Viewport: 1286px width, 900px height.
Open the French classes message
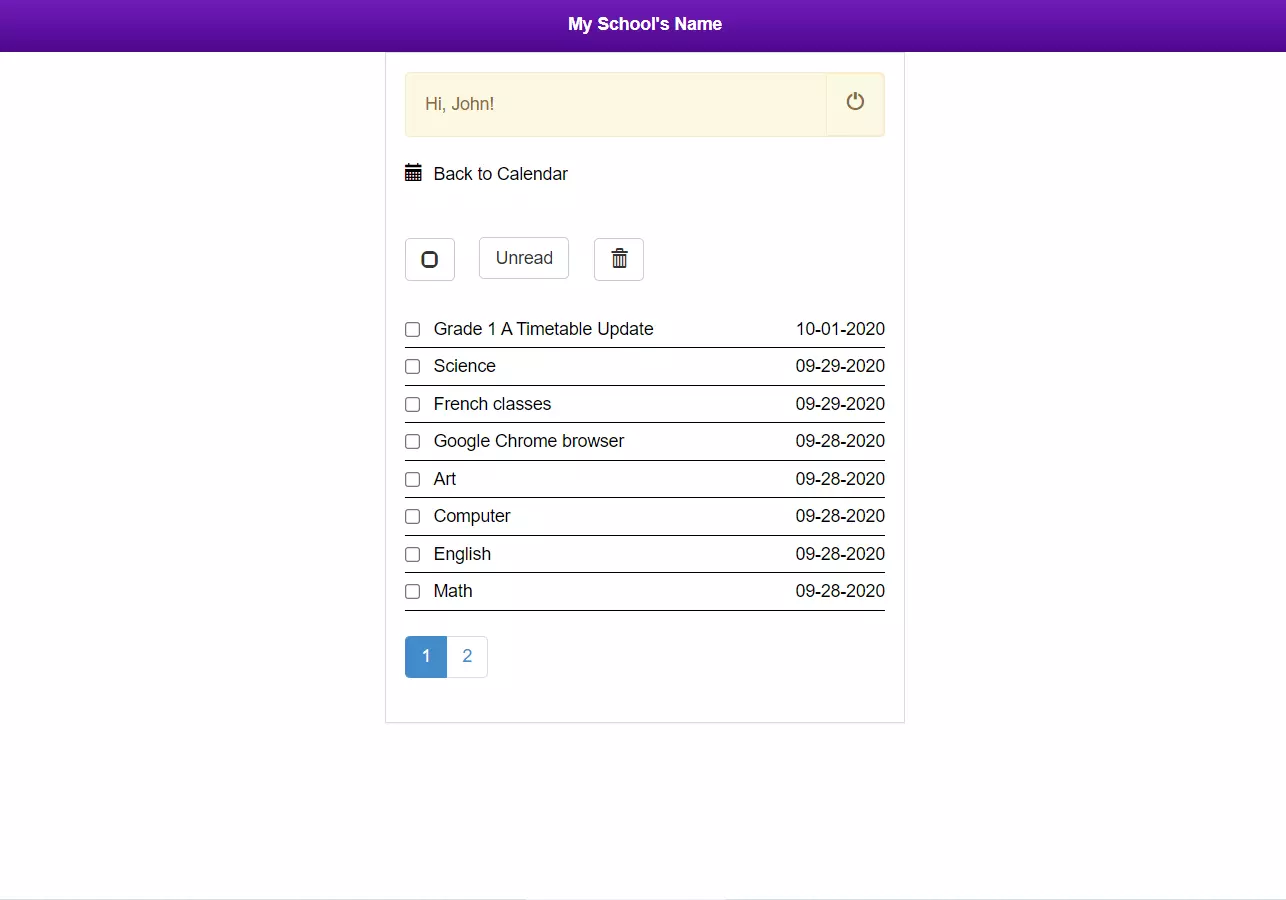pyautogui.click(x=492, y=404)
